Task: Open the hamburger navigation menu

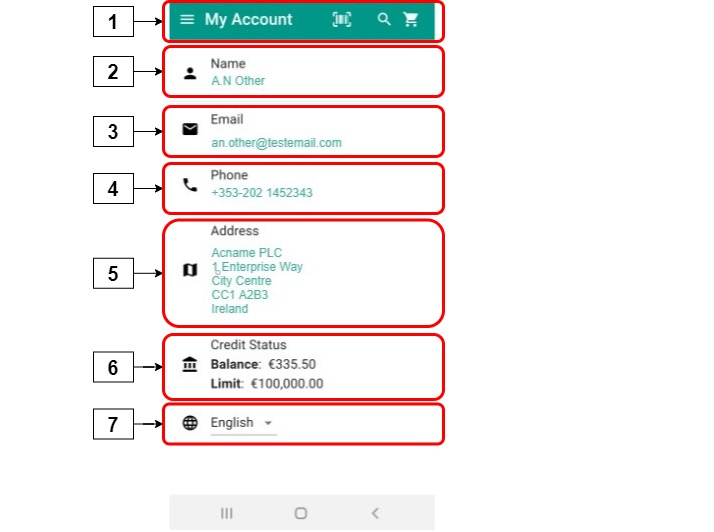Action: click(x=187, y=20)
